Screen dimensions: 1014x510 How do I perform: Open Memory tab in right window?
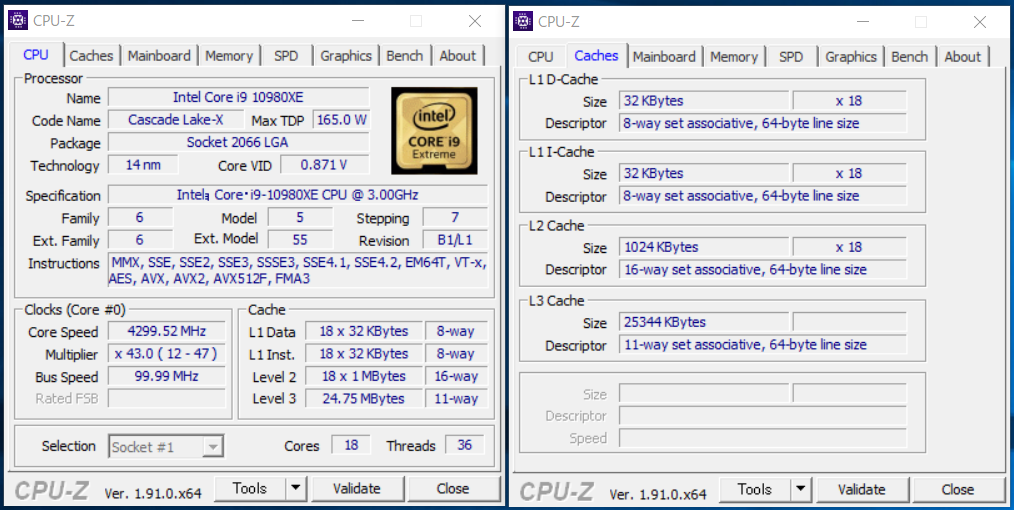[x=734, y=56]
